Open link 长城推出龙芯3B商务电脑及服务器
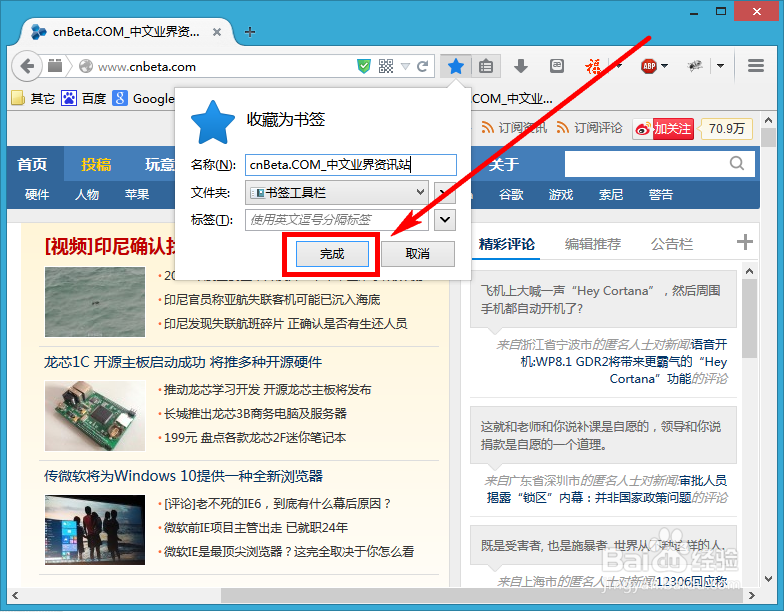The image size is (784, 612). coord(256,414)
